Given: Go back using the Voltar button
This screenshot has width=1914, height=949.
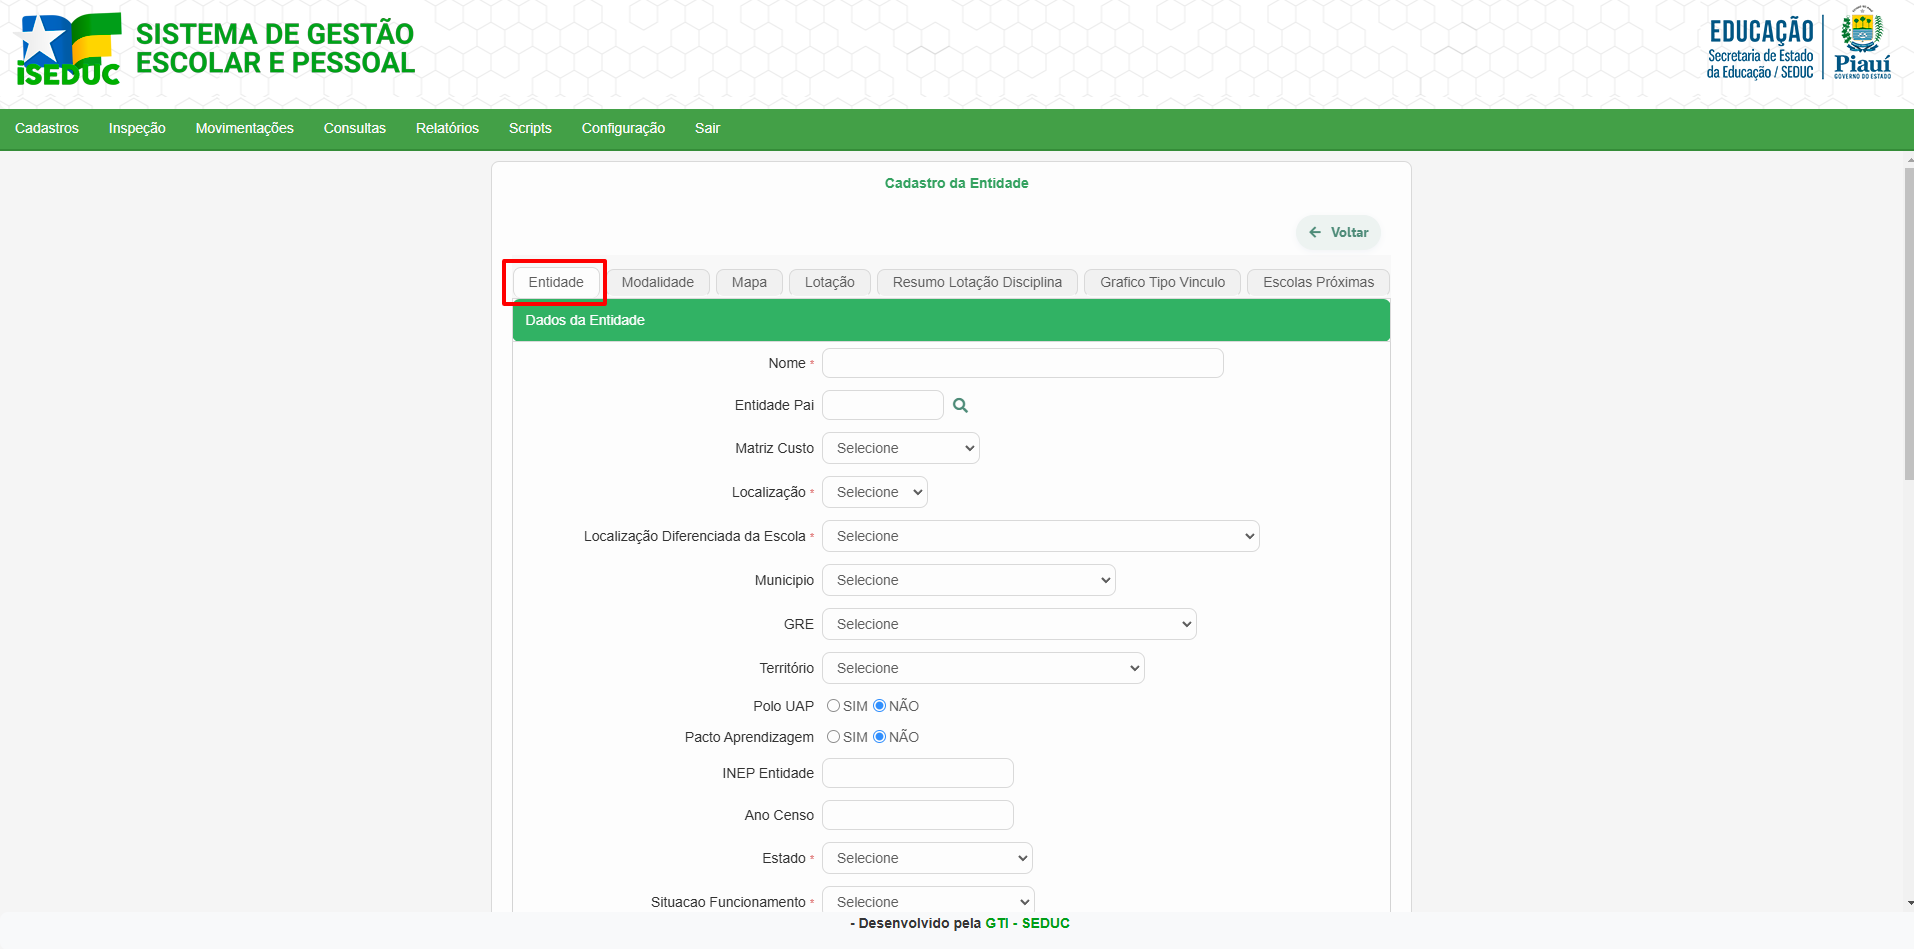Looking at the screenshot, I should (1338, 232).
